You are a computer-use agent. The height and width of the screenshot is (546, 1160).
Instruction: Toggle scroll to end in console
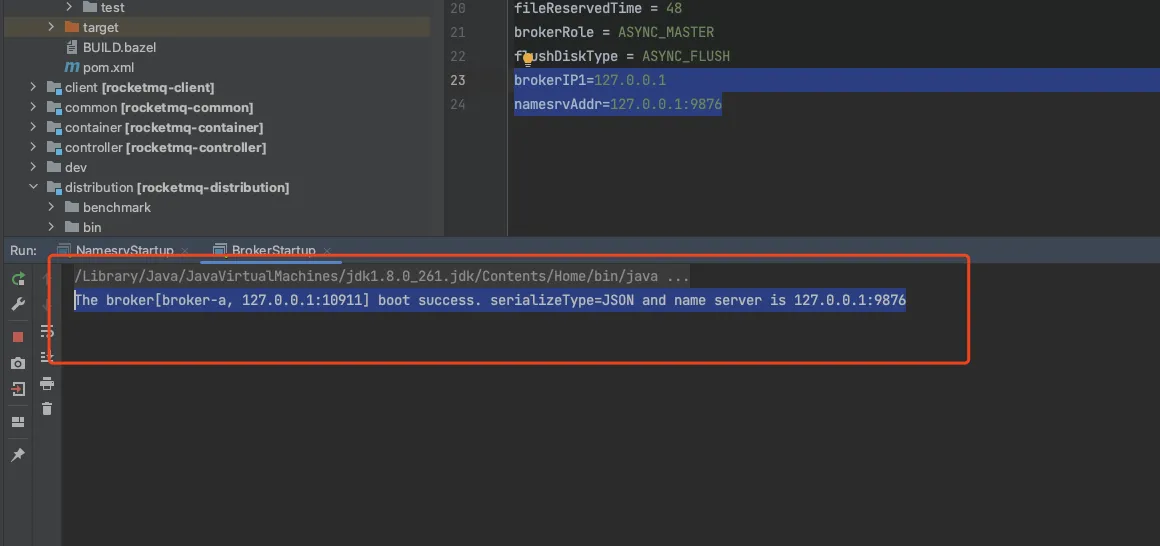click(x=46, y=357)
